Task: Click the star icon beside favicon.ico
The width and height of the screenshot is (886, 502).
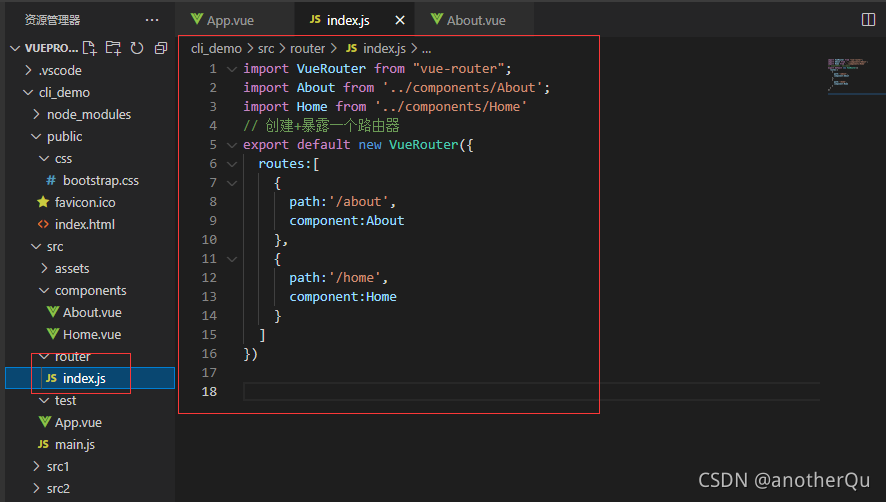Action: pyautogui.click(x=43, y=202)
